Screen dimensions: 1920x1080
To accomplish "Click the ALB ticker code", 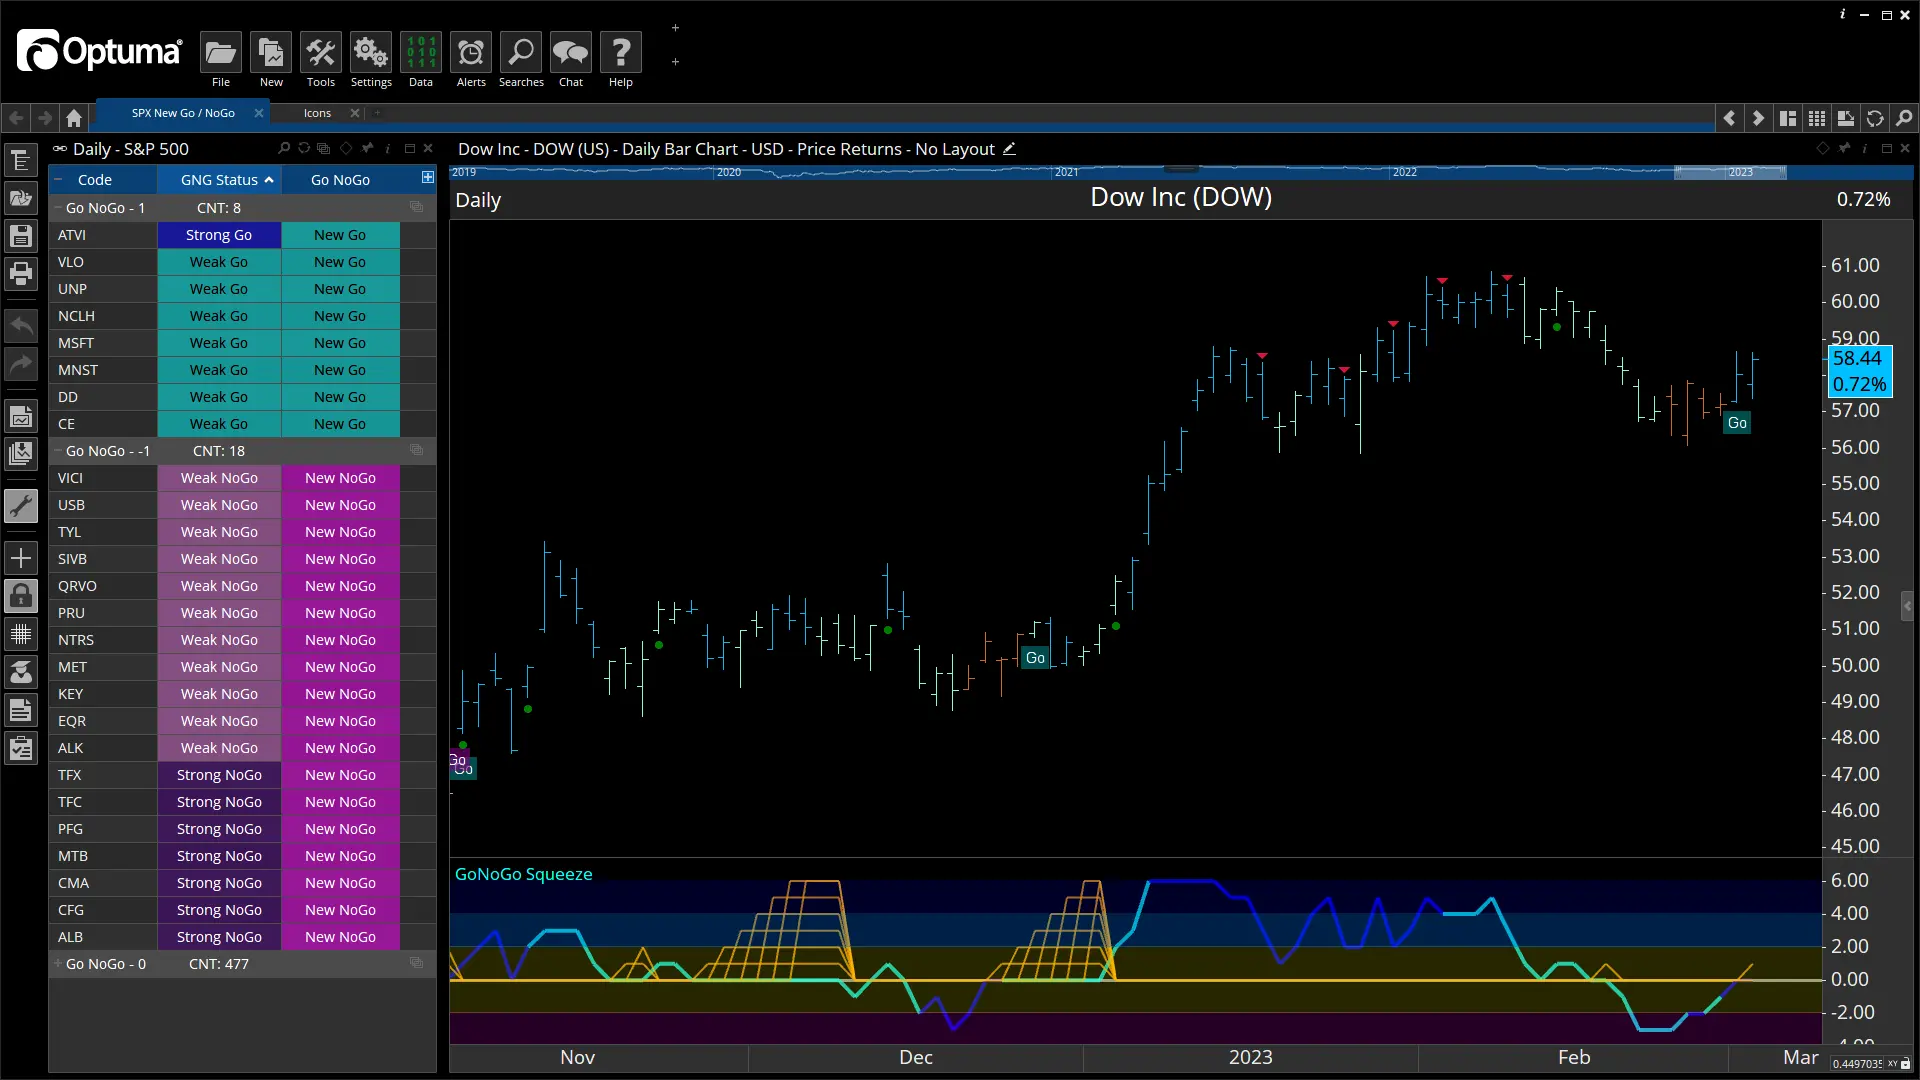I will point(70,937).
